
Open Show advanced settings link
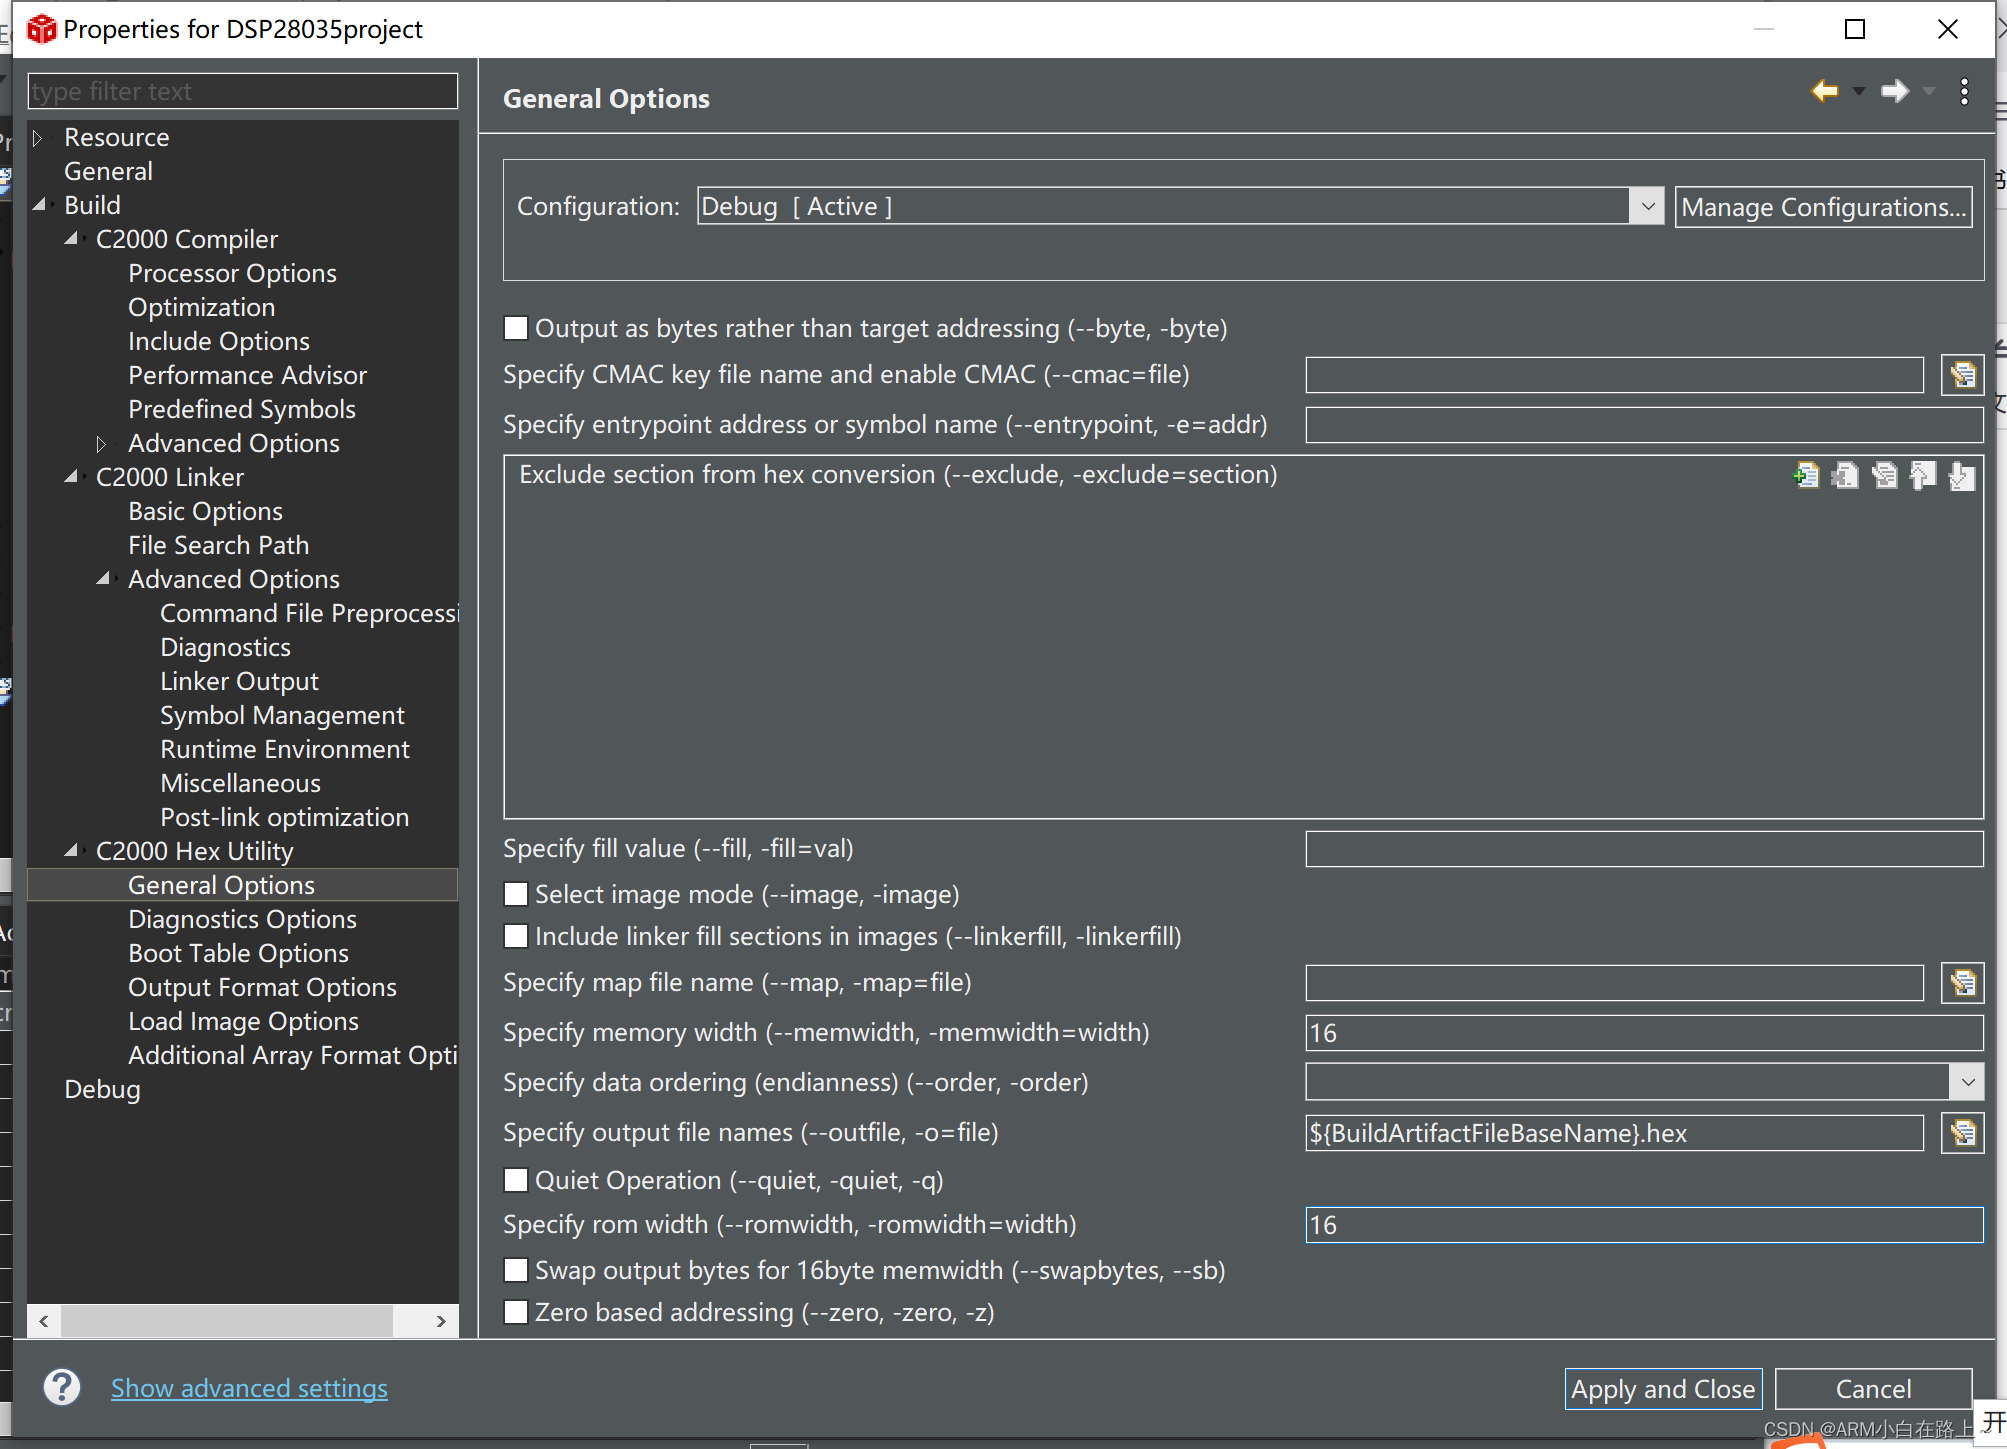[x=249, y=1388]
